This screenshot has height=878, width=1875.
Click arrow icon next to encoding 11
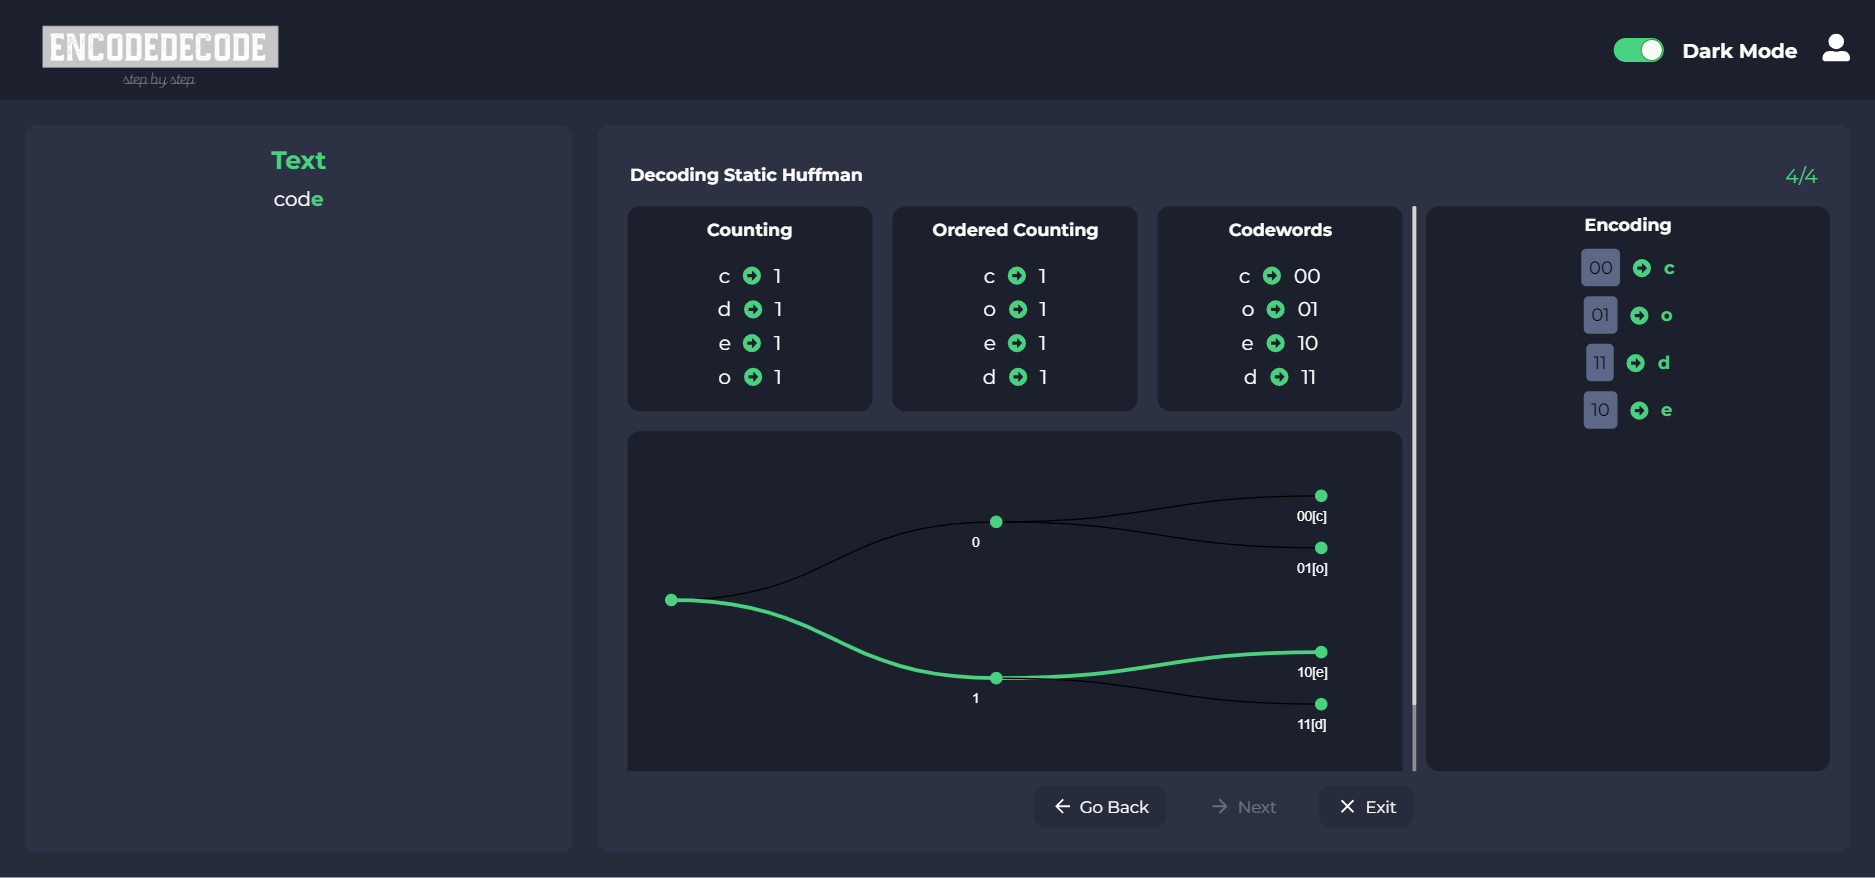click(1636, 363)
